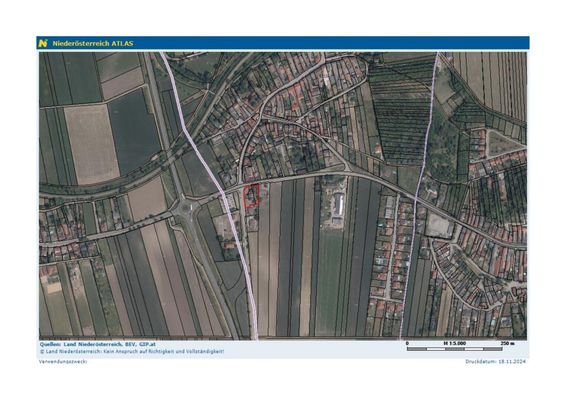Click the dark field beside the beige field
Viewport: 566px width, 400px height.
pos(134,132)
